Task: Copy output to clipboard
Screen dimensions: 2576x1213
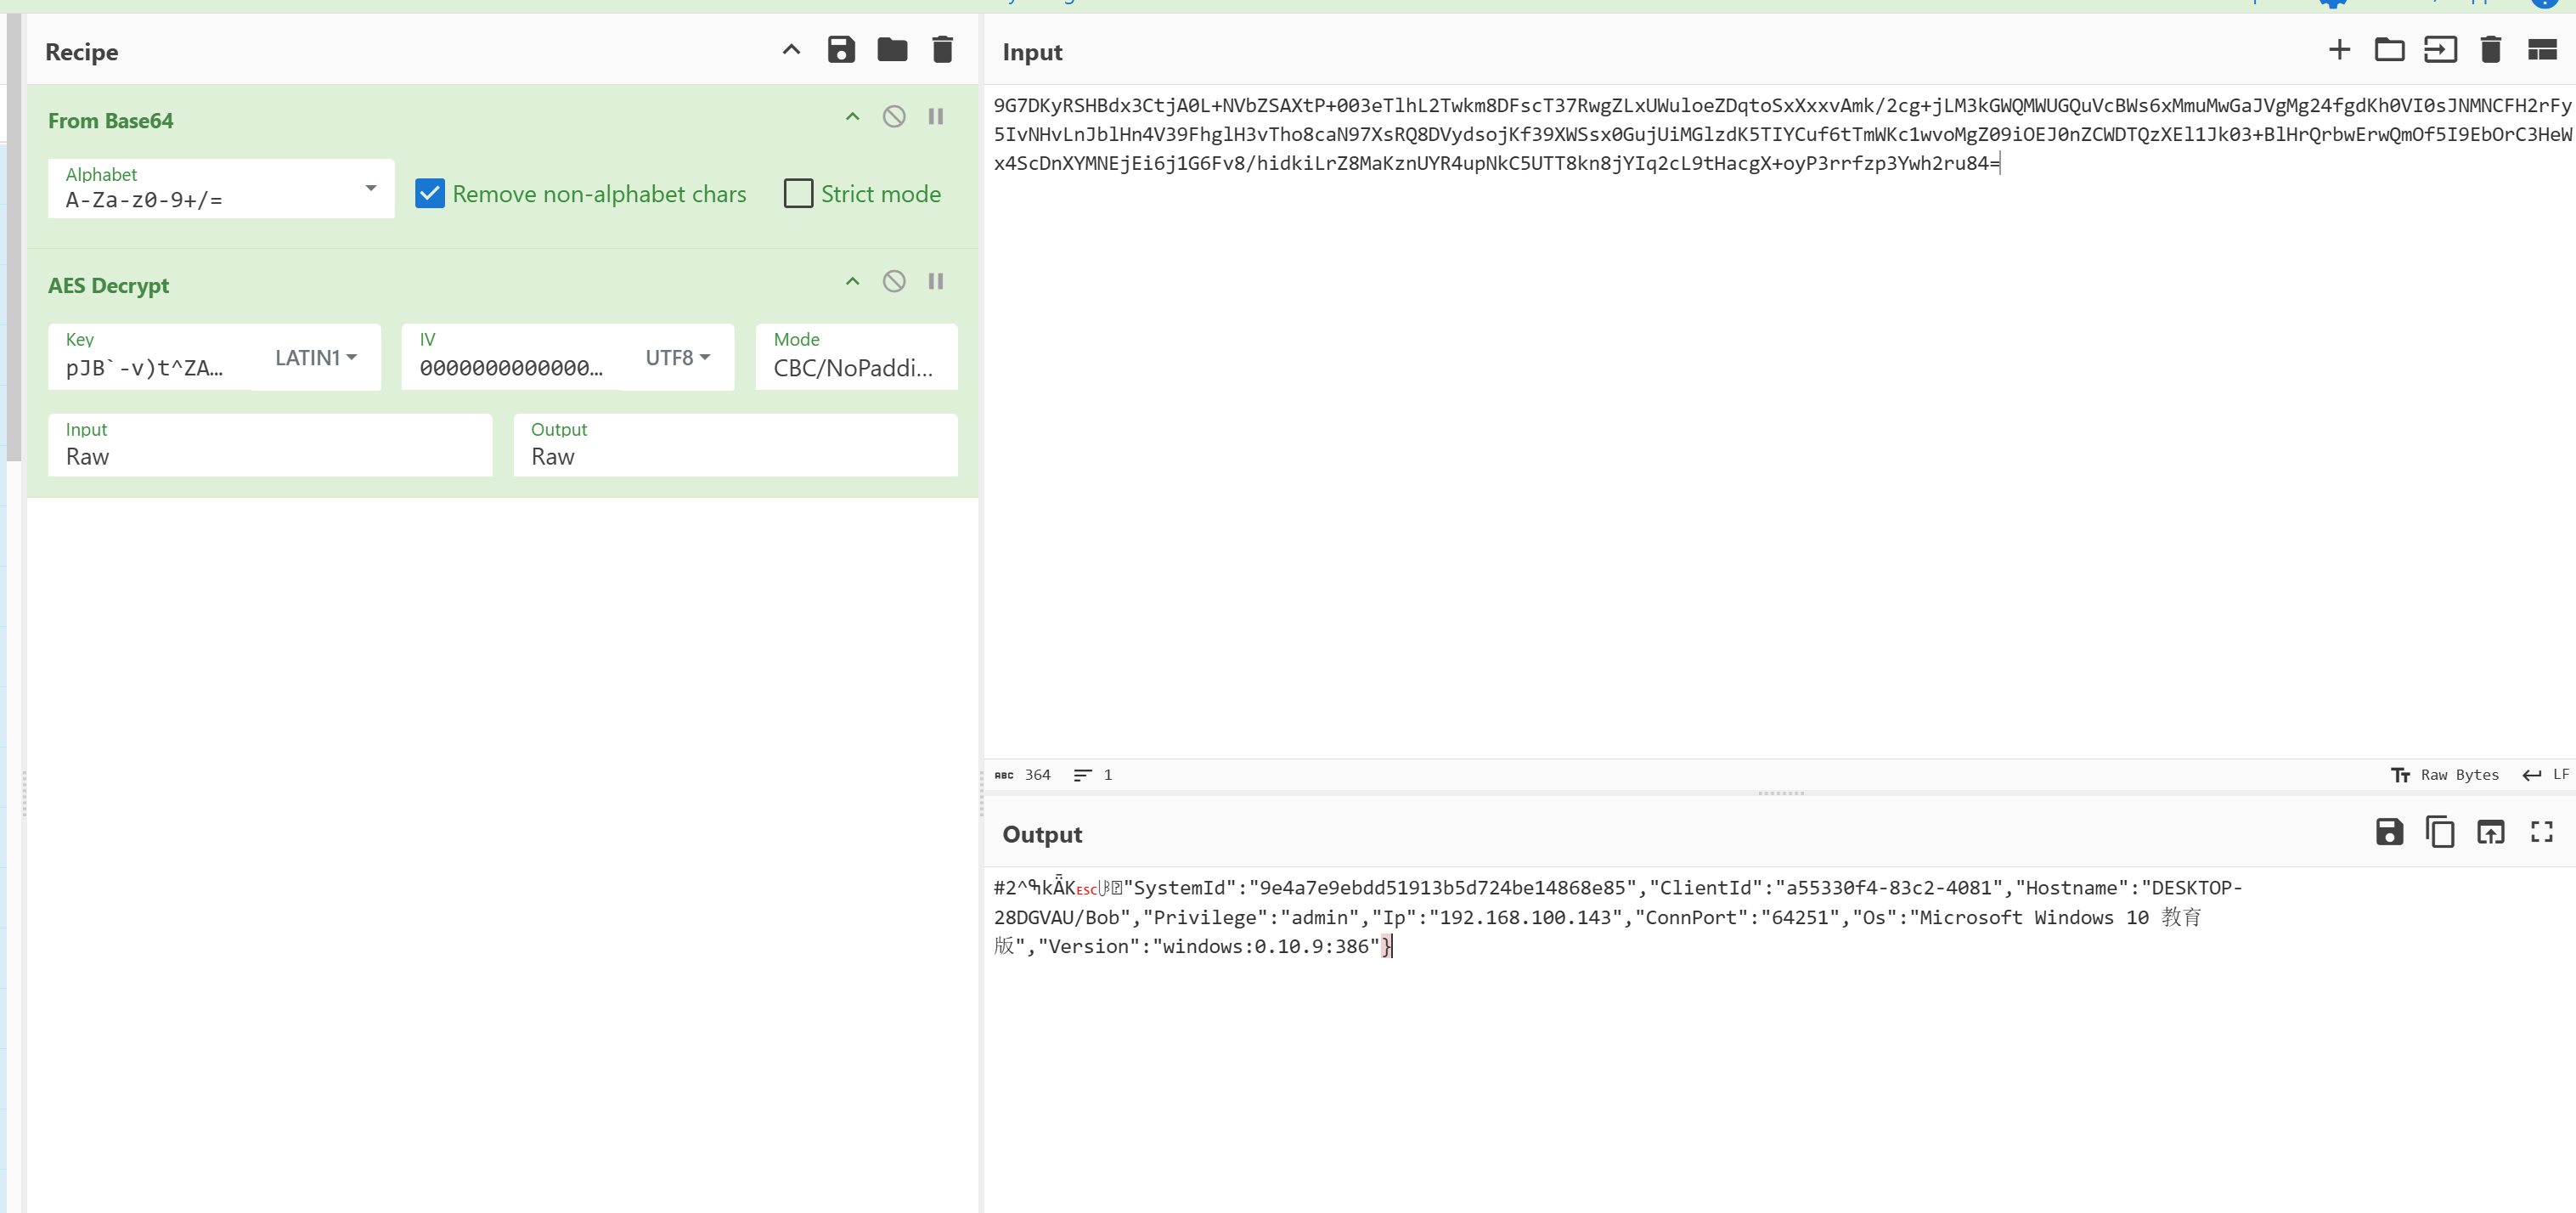Action: tap(2439, 832)
